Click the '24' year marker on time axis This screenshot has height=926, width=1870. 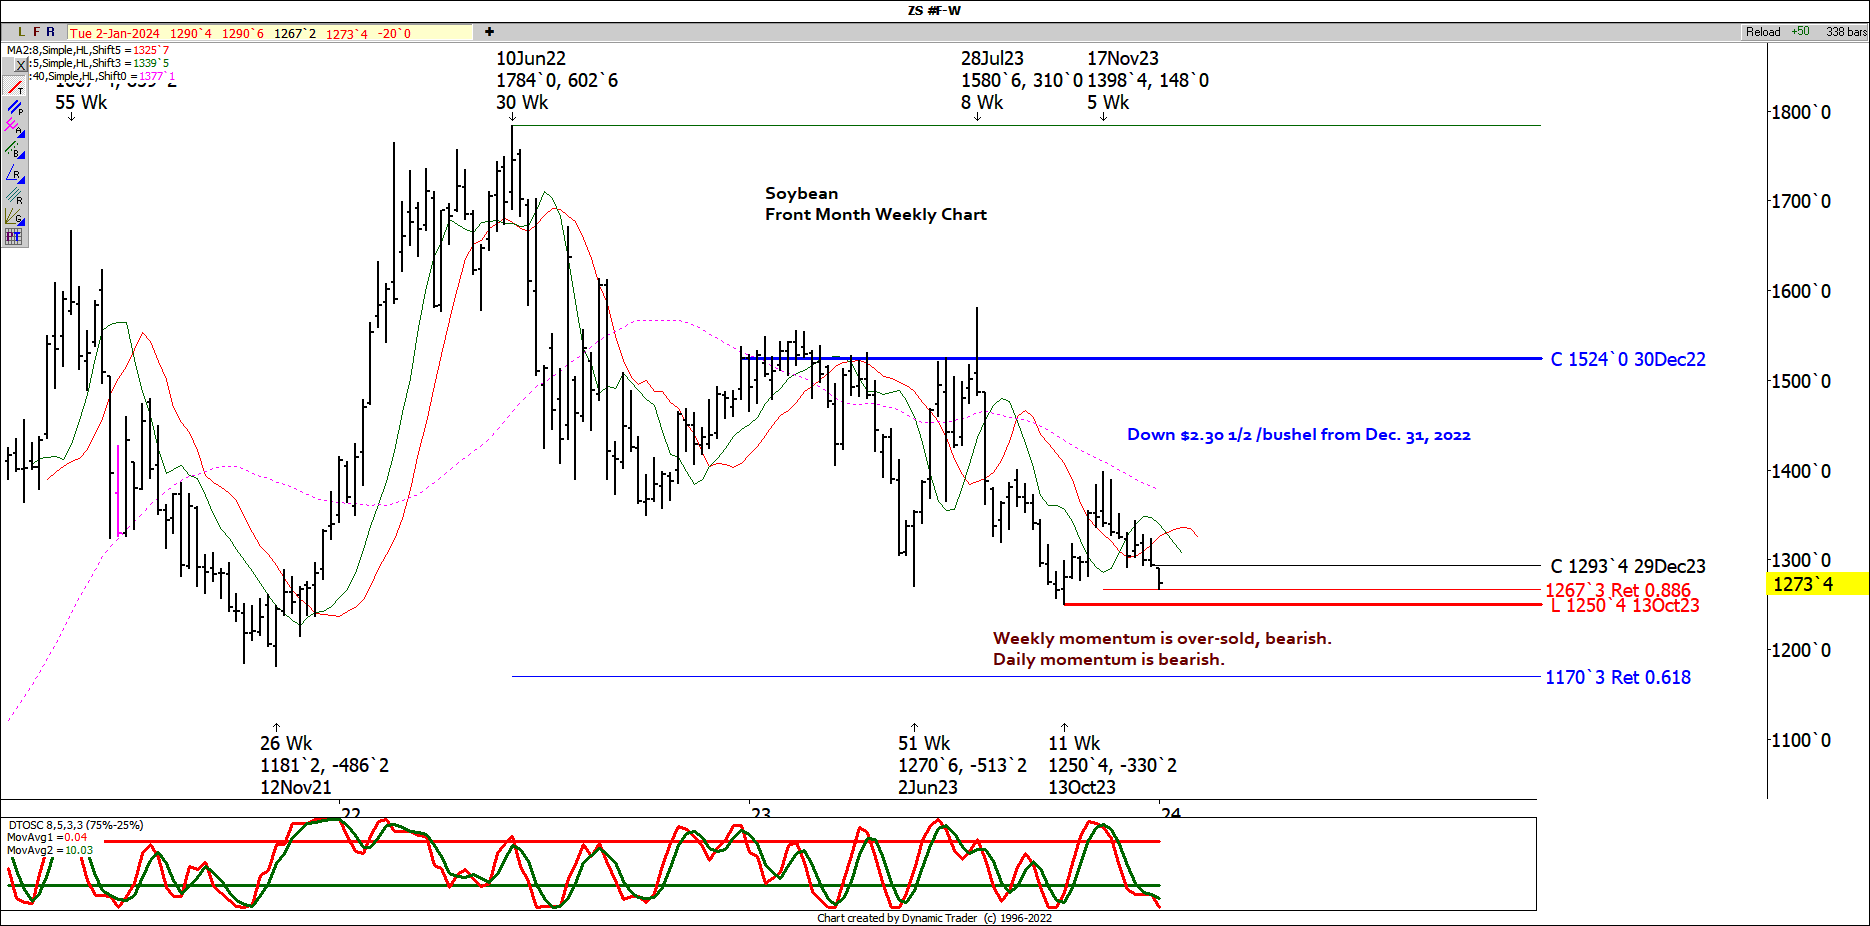(x=1171, y=813)
